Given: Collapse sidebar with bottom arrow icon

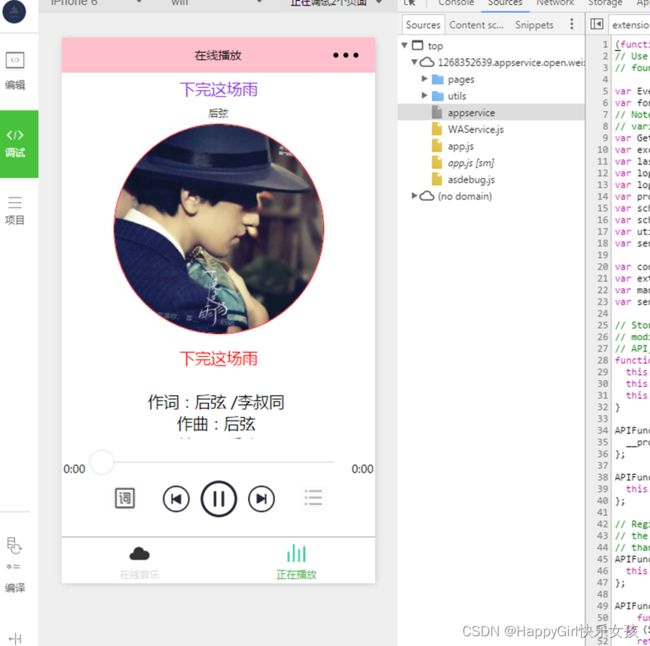Looking at the screenshot, I should tap(15, 639).
